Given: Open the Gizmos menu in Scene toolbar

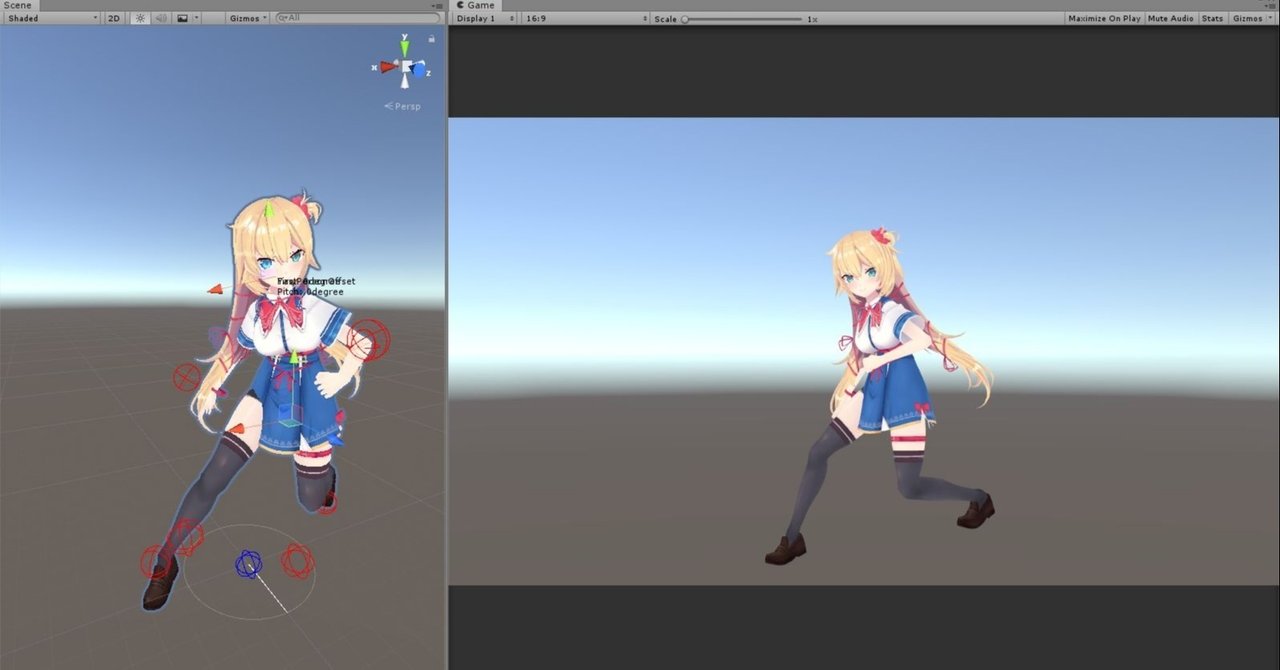Looking at the screenshot, I should click(244, 17).
